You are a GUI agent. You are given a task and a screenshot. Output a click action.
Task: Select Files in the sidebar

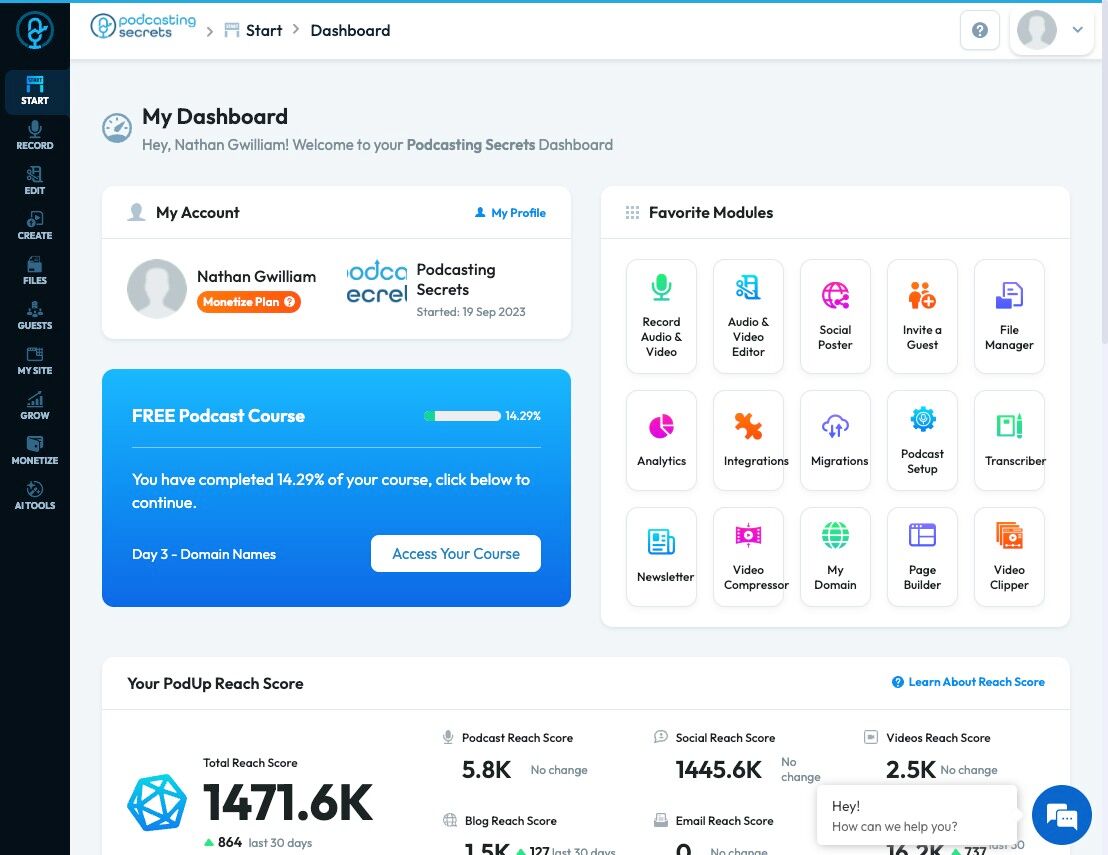click(35, 271)
